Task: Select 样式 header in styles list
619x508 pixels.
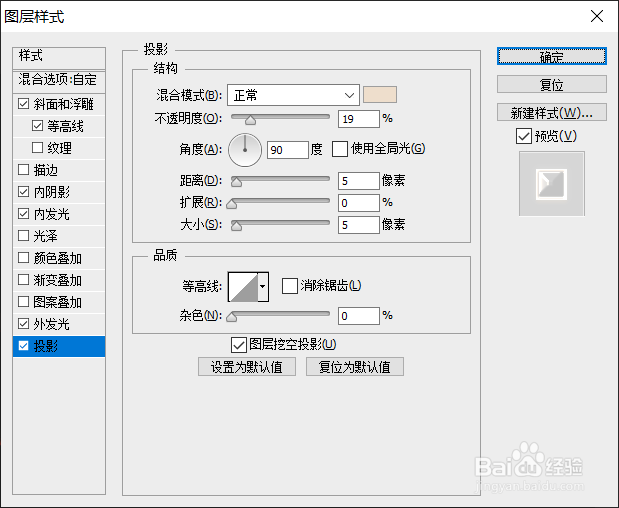Action: [59, 58]
